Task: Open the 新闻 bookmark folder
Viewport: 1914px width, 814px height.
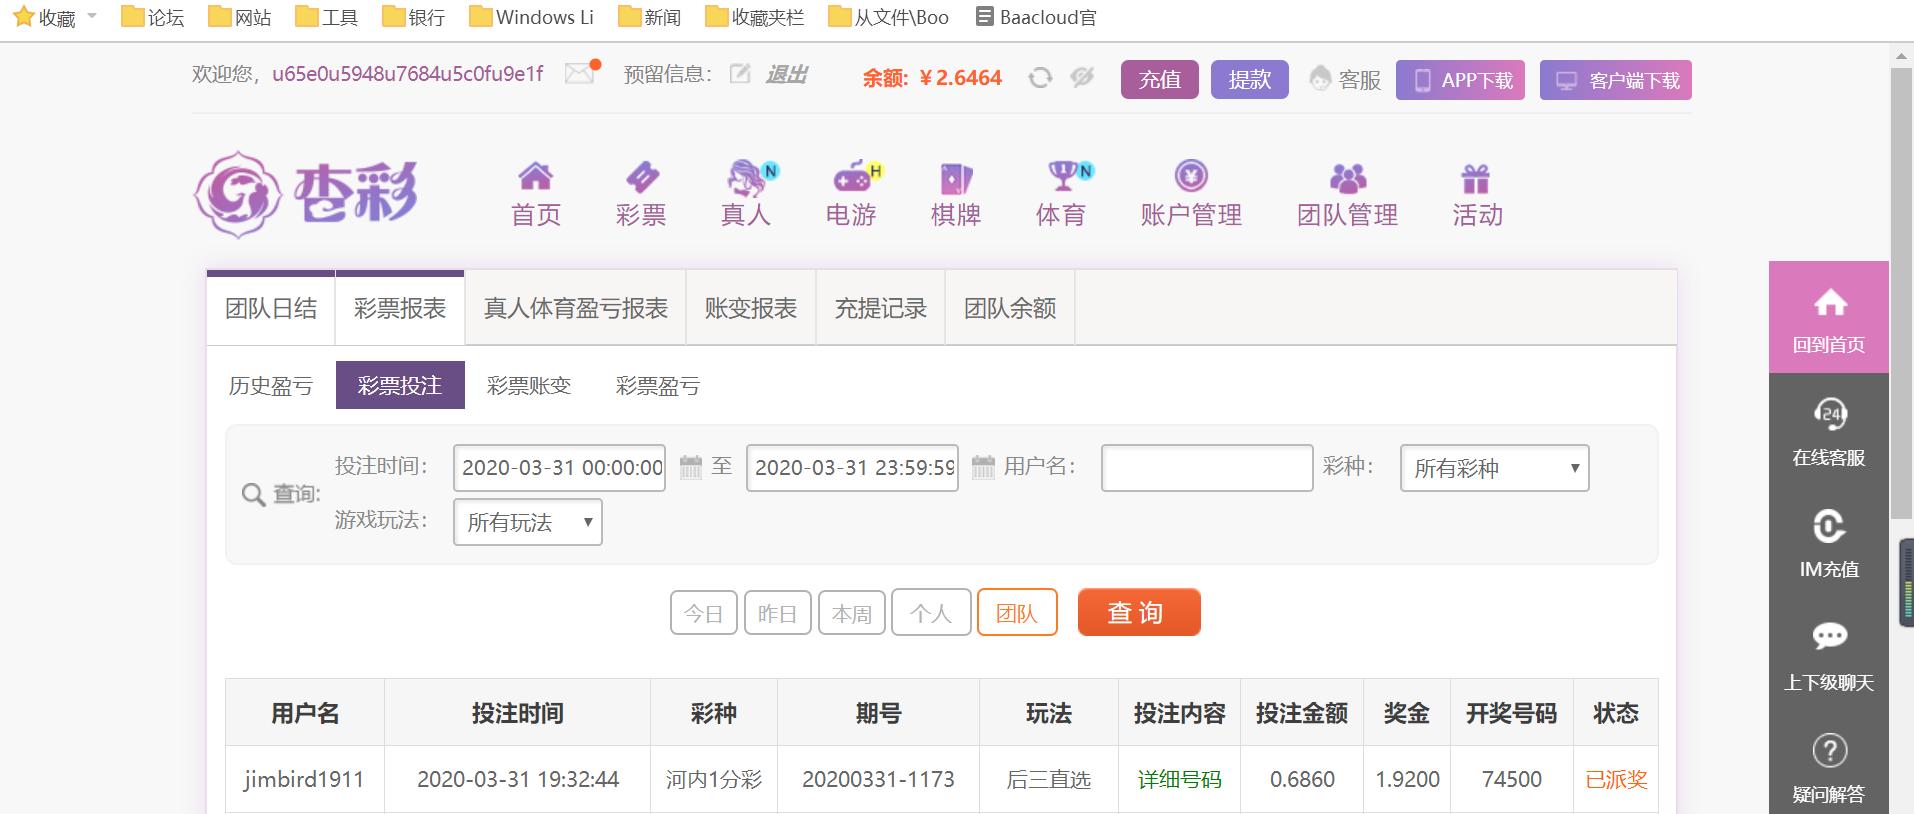Action: click(x=649, y=17)
